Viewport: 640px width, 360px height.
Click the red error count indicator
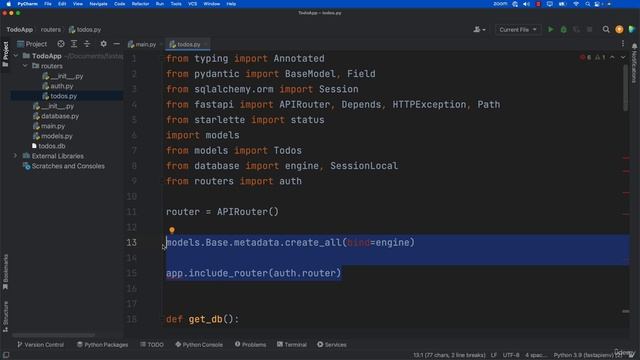(585, 58)
